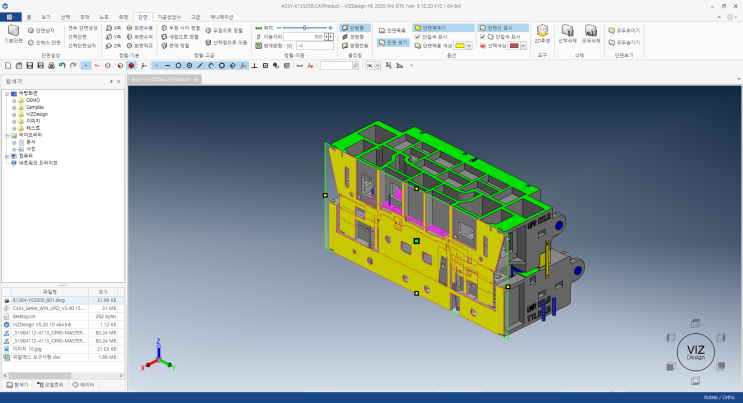Click the VIZ Design circular logo button
Viewport: 743px width, 403px height.
(695, 352)
